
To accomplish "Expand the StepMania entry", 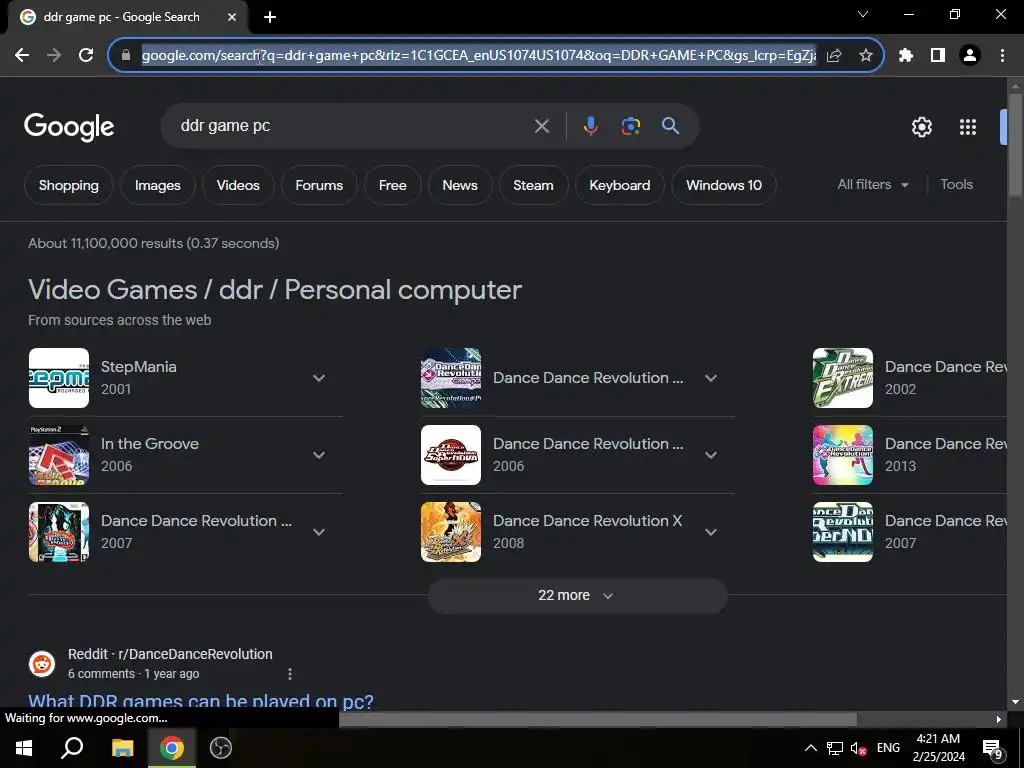I will [319, 378].
